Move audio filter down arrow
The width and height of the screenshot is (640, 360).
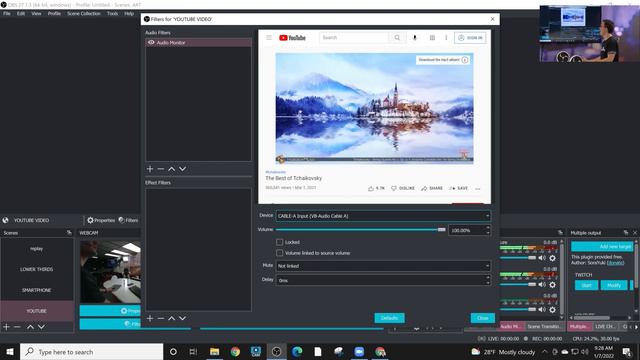click(x=182, y=169)
